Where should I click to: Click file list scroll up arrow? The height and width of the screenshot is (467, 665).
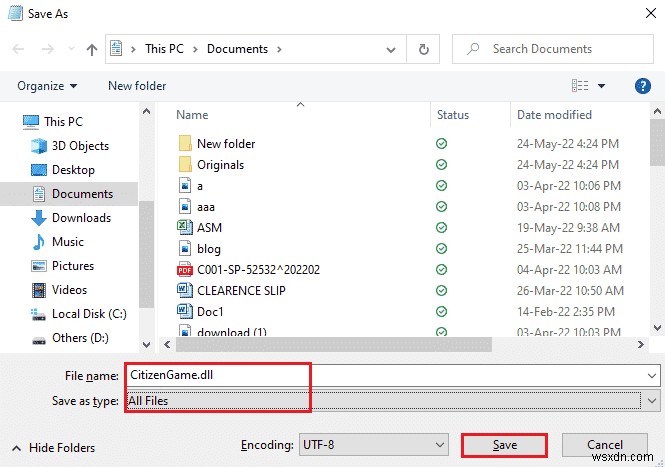657,112
